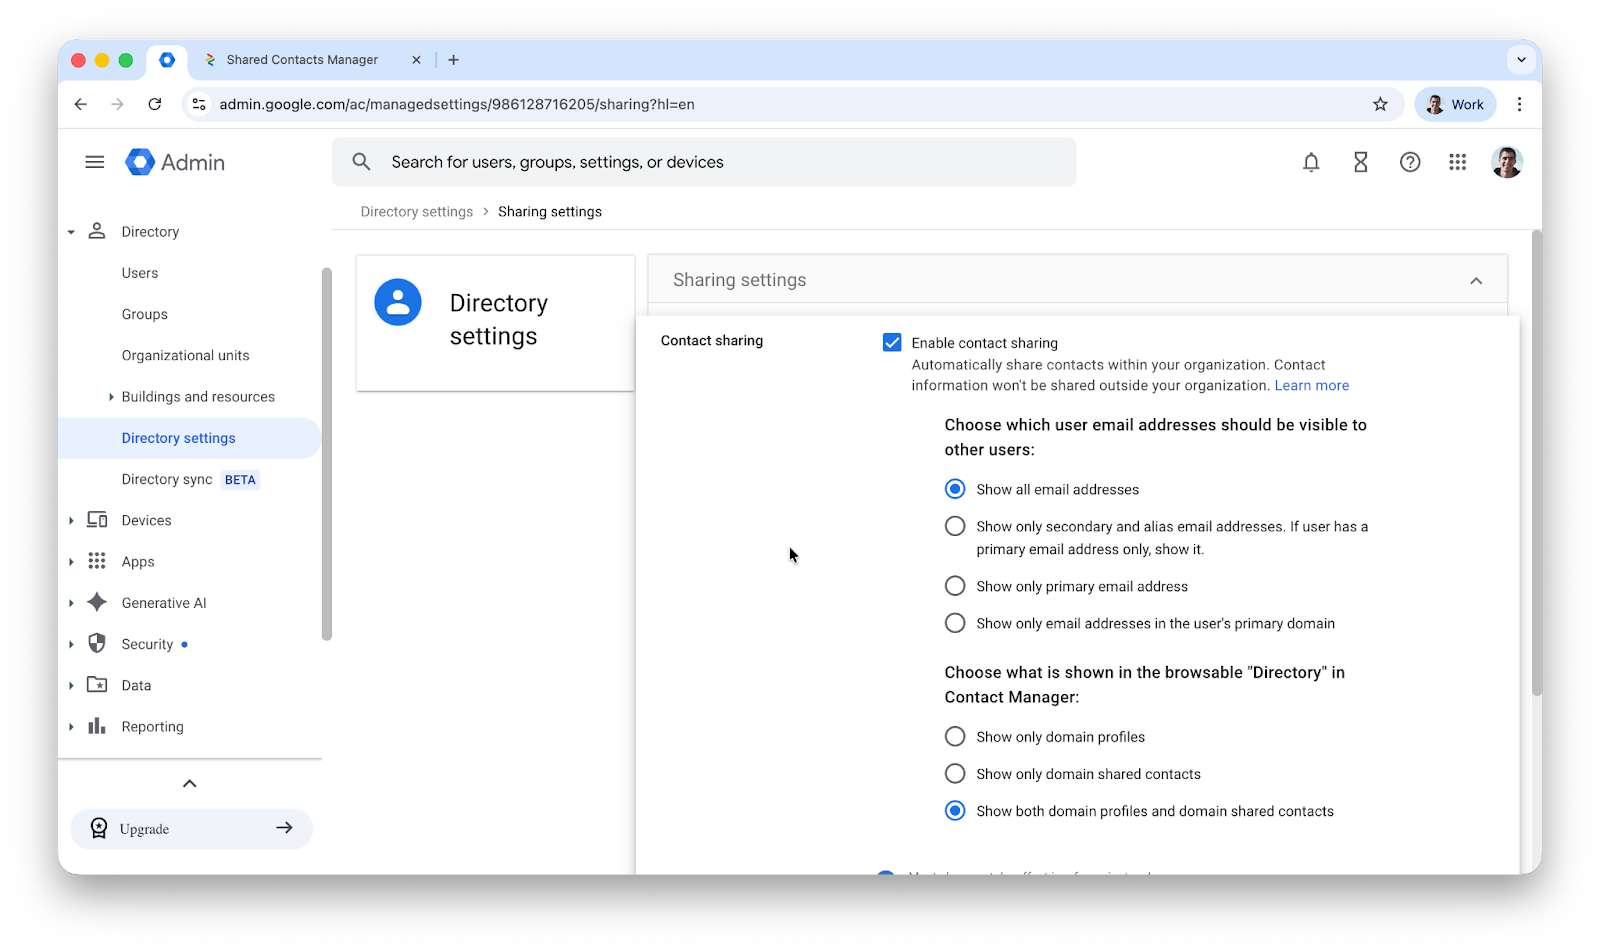Expand Buildings and resources tree item
Viewport: 1600px width, 951px height.
[x=111, y=397]
